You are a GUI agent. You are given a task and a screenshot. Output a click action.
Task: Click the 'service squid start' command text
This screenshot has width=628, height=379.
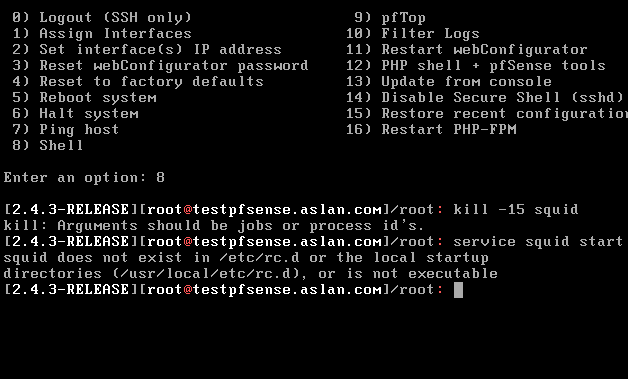[538, 242]
